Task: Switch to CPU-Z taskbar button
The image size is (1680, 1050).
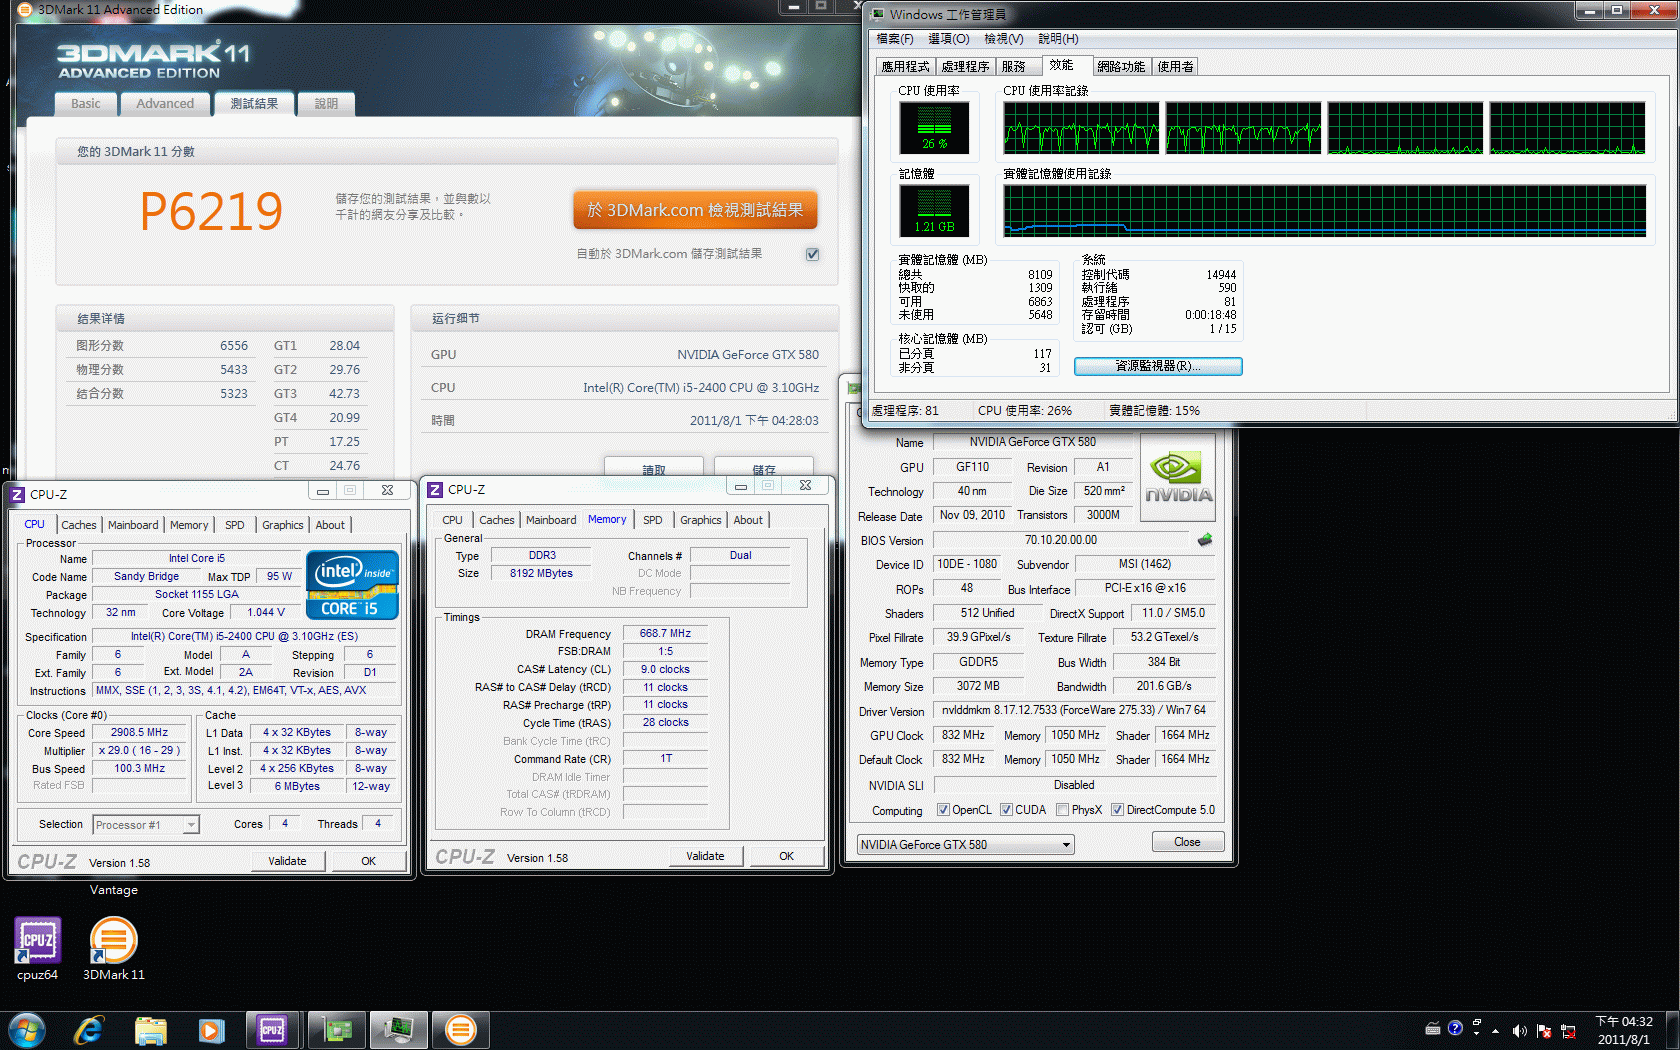Action: [x=272, y=1030]
